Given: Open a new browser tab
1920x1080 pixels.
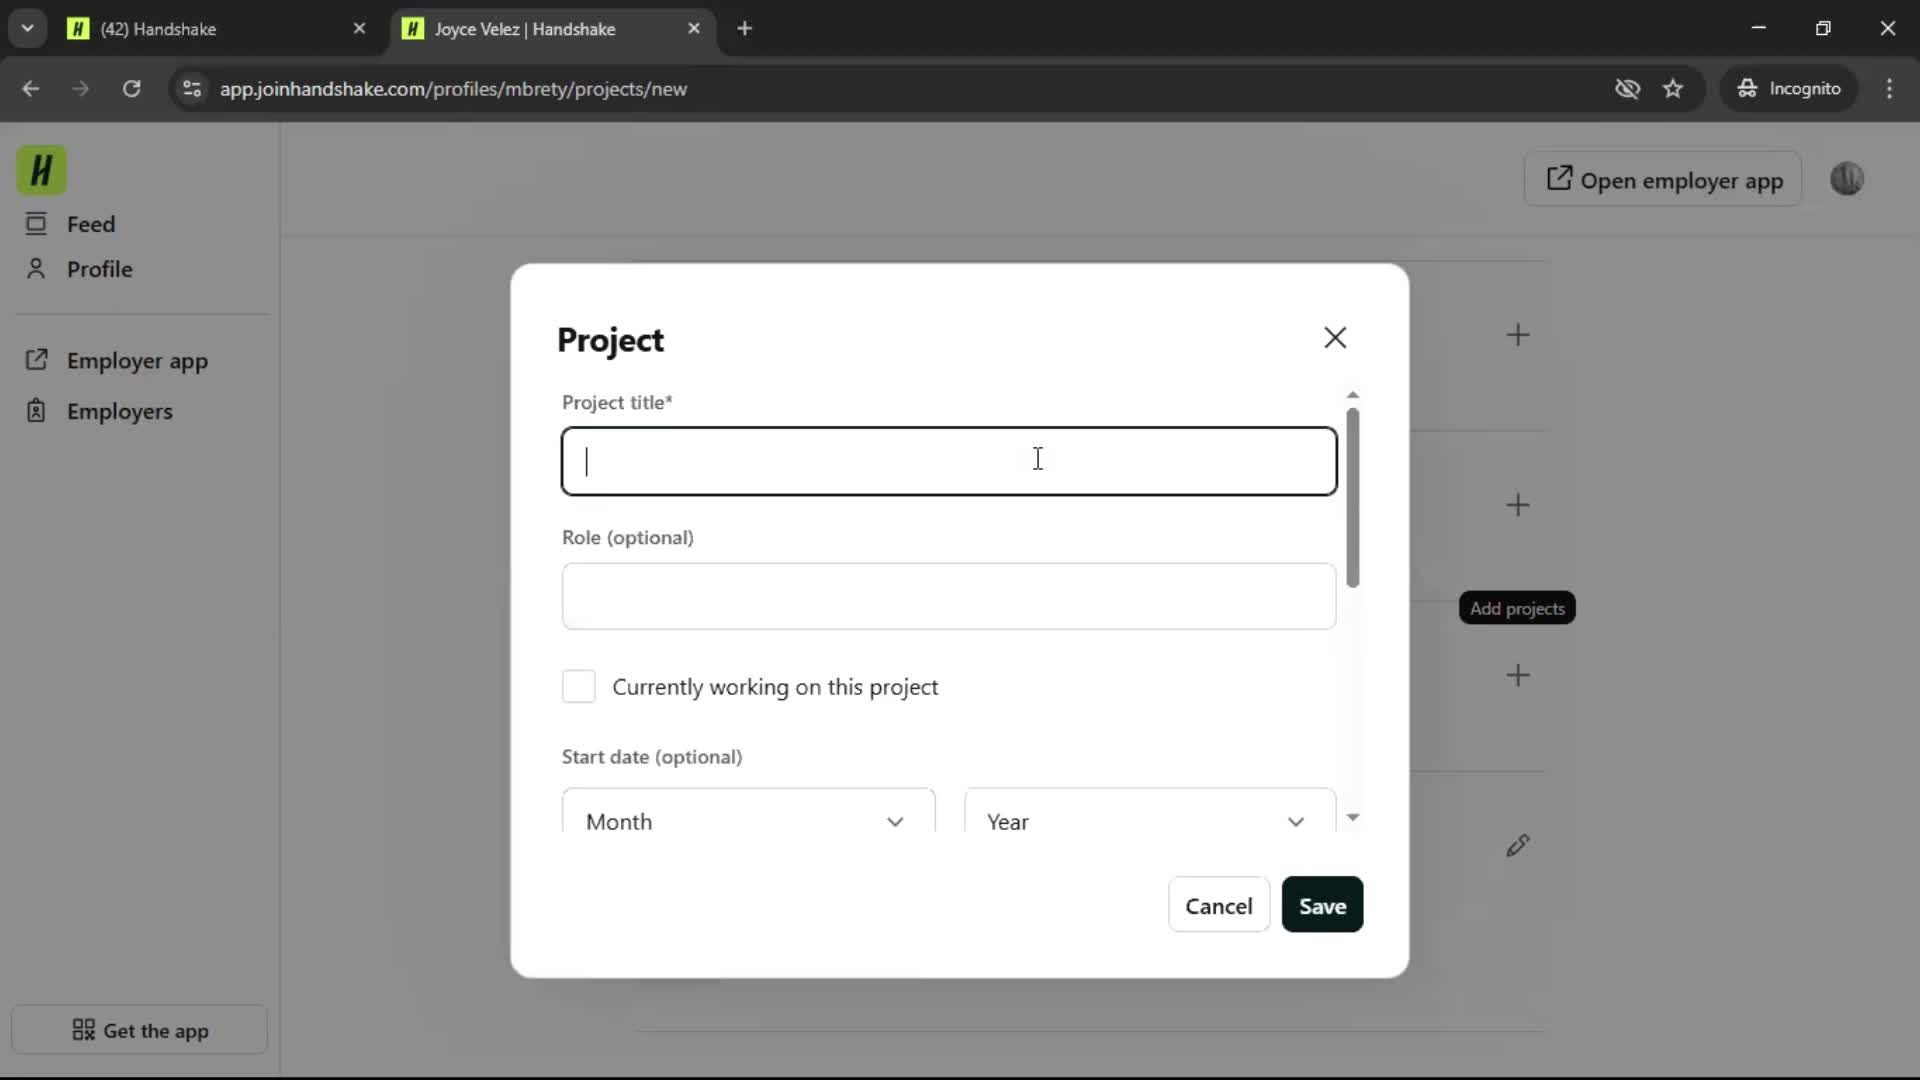Looking at the screenshot, I should point(744,29).
